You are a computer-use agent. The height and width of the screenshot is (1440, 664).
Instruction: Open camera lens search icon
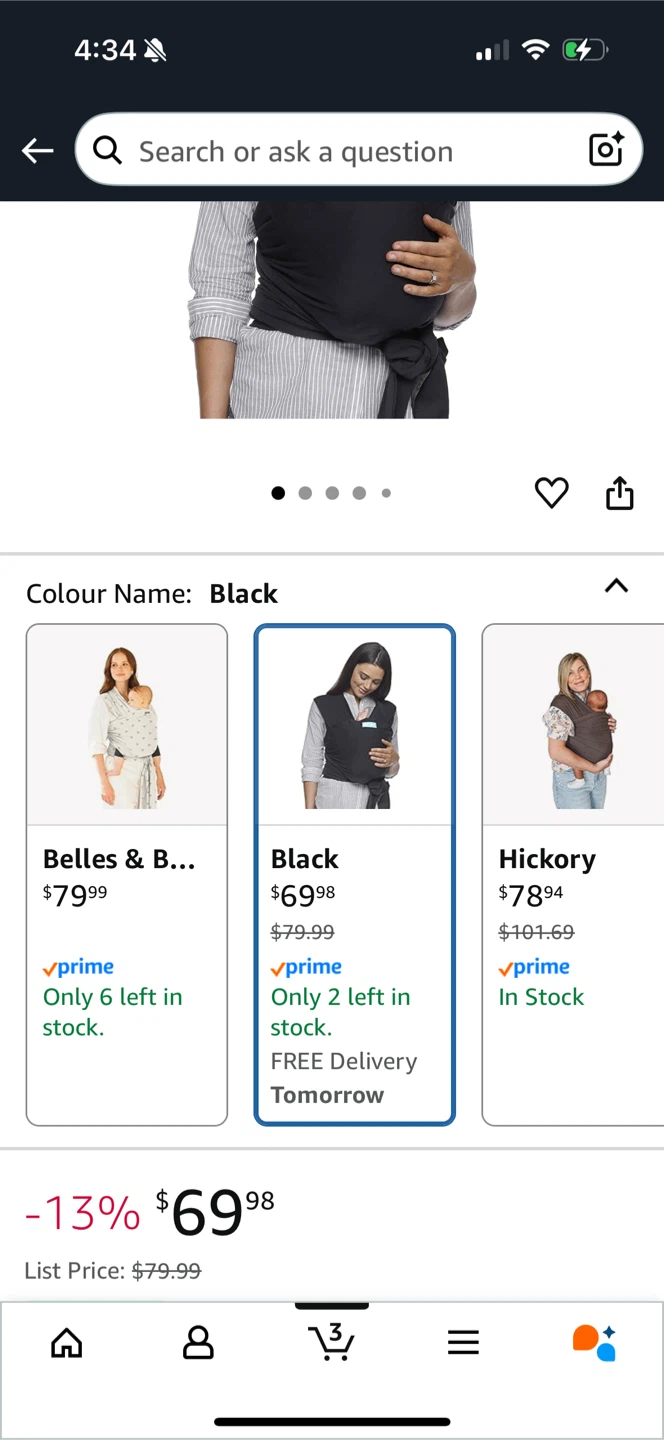pyautogui.click(x=606, y=150)
